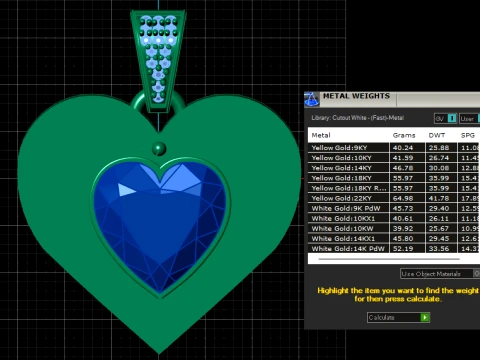Toggle the User library switch

tap(470, 118)
